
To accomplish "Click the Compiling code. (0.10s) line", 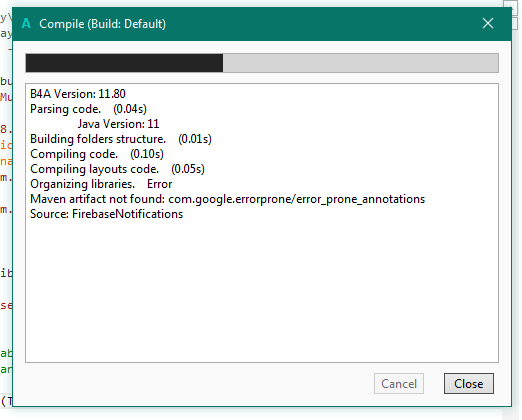I will point(97,154).
